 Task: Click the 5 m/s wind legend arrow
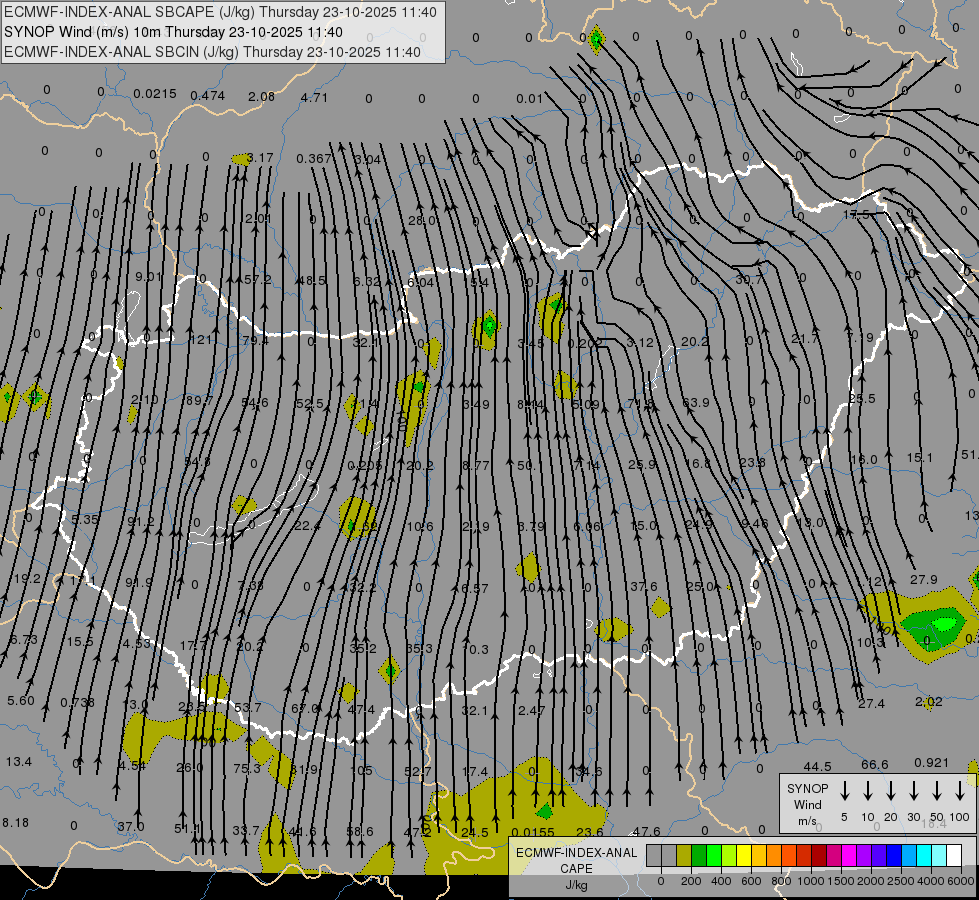click(845, 791)
